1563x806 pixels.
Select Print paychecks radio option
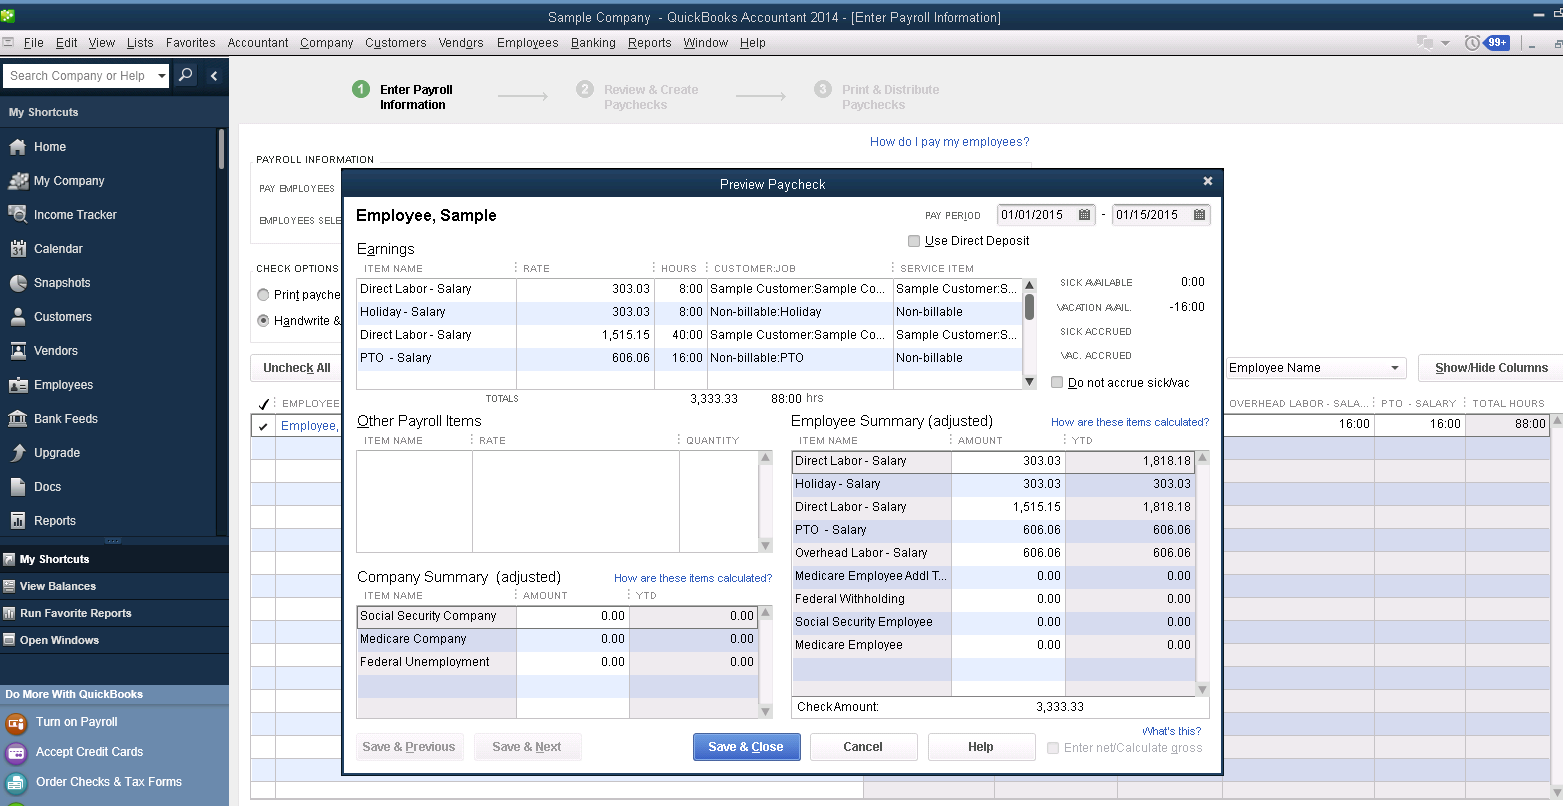263,295
